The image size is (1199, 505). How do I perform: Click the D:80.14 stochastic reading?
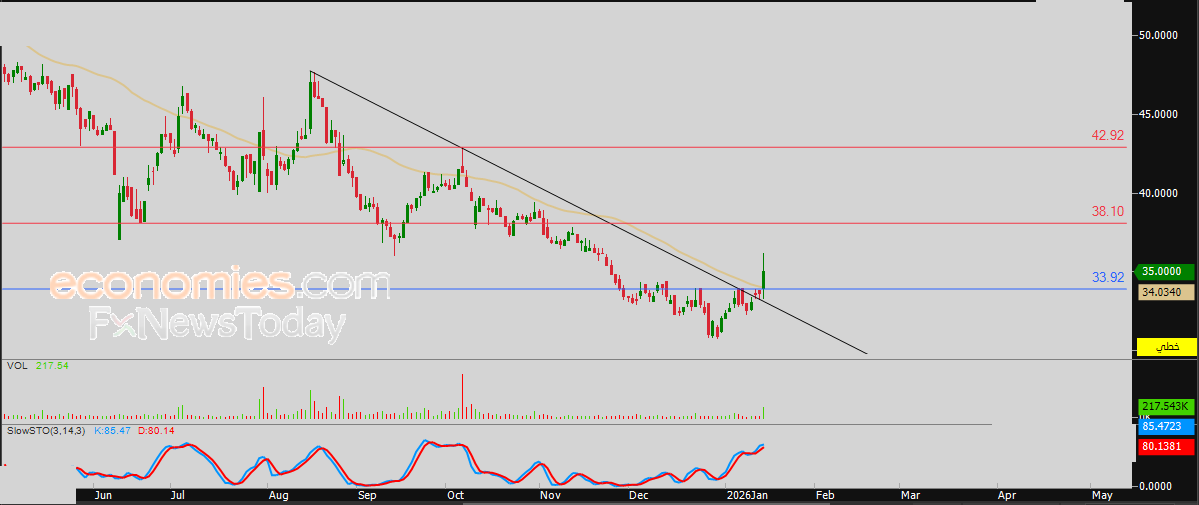[x=158, y=429]
